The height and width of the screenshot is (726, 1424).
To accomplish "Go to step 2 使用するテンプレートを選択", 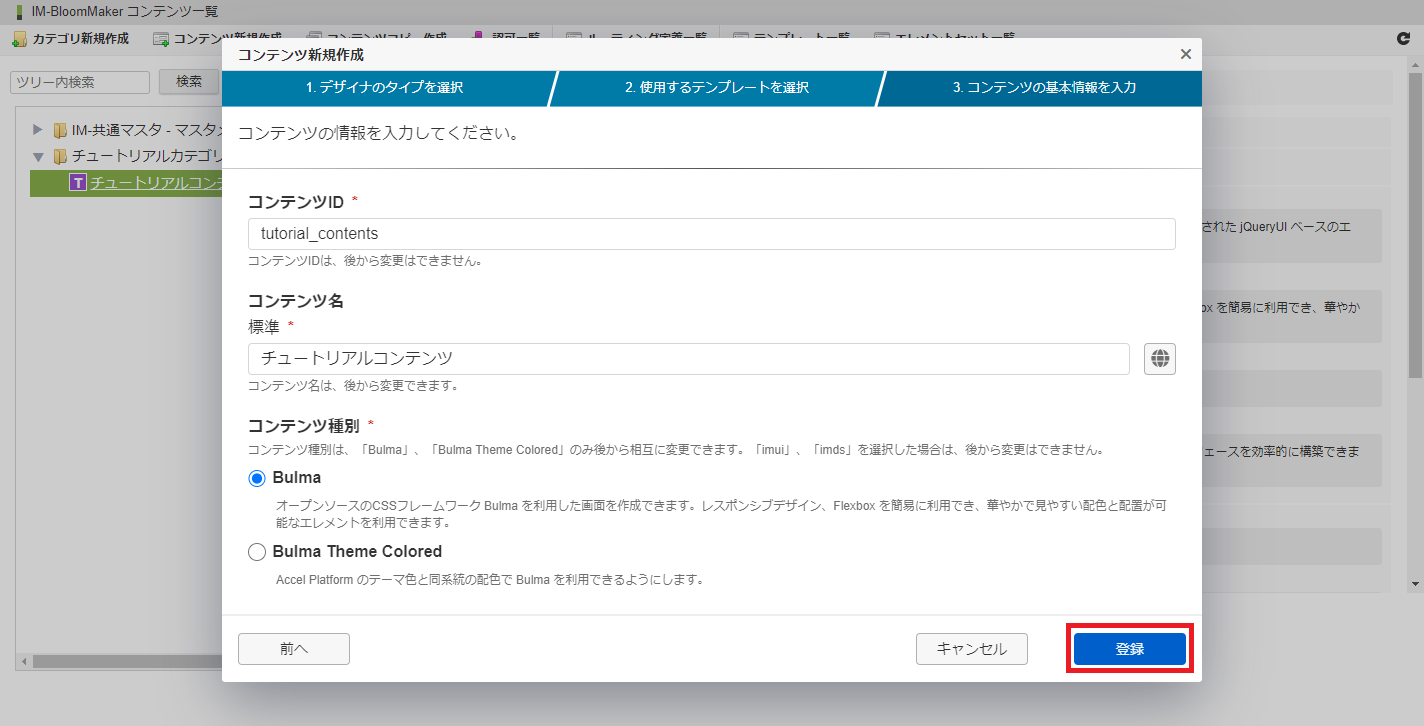I will (717, 88).
